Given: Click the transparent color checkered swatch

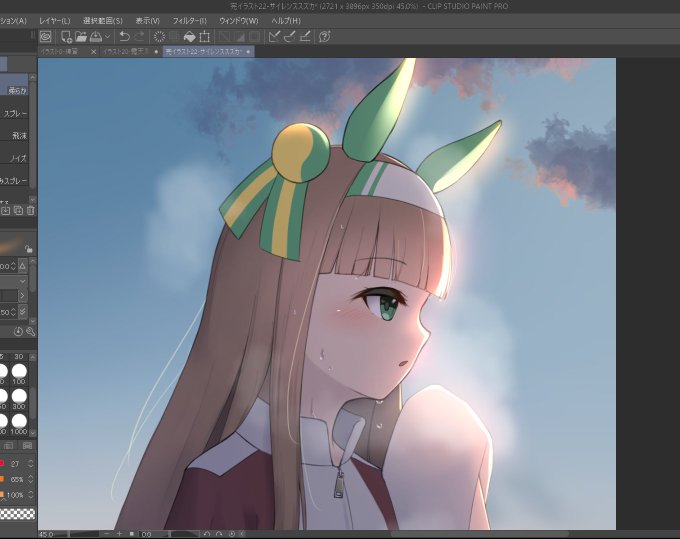Looking at the screenshot, I should coord(17,514).
